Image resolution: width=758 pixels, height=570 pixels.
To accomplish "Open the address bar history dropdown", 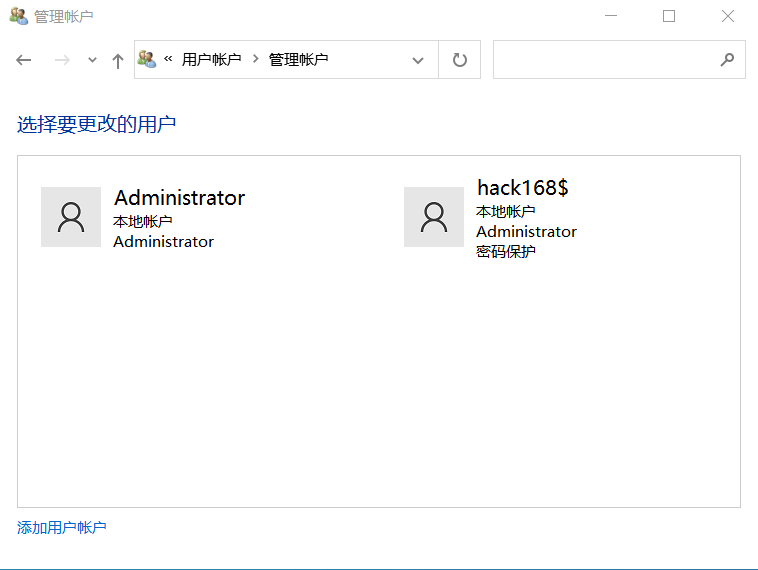I will point(418,60).
